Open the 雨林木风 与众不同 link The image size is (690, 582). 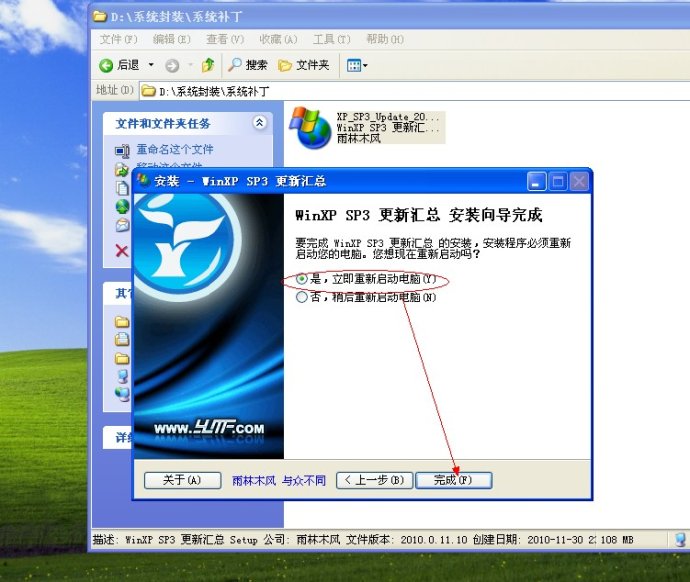(279, 480)
